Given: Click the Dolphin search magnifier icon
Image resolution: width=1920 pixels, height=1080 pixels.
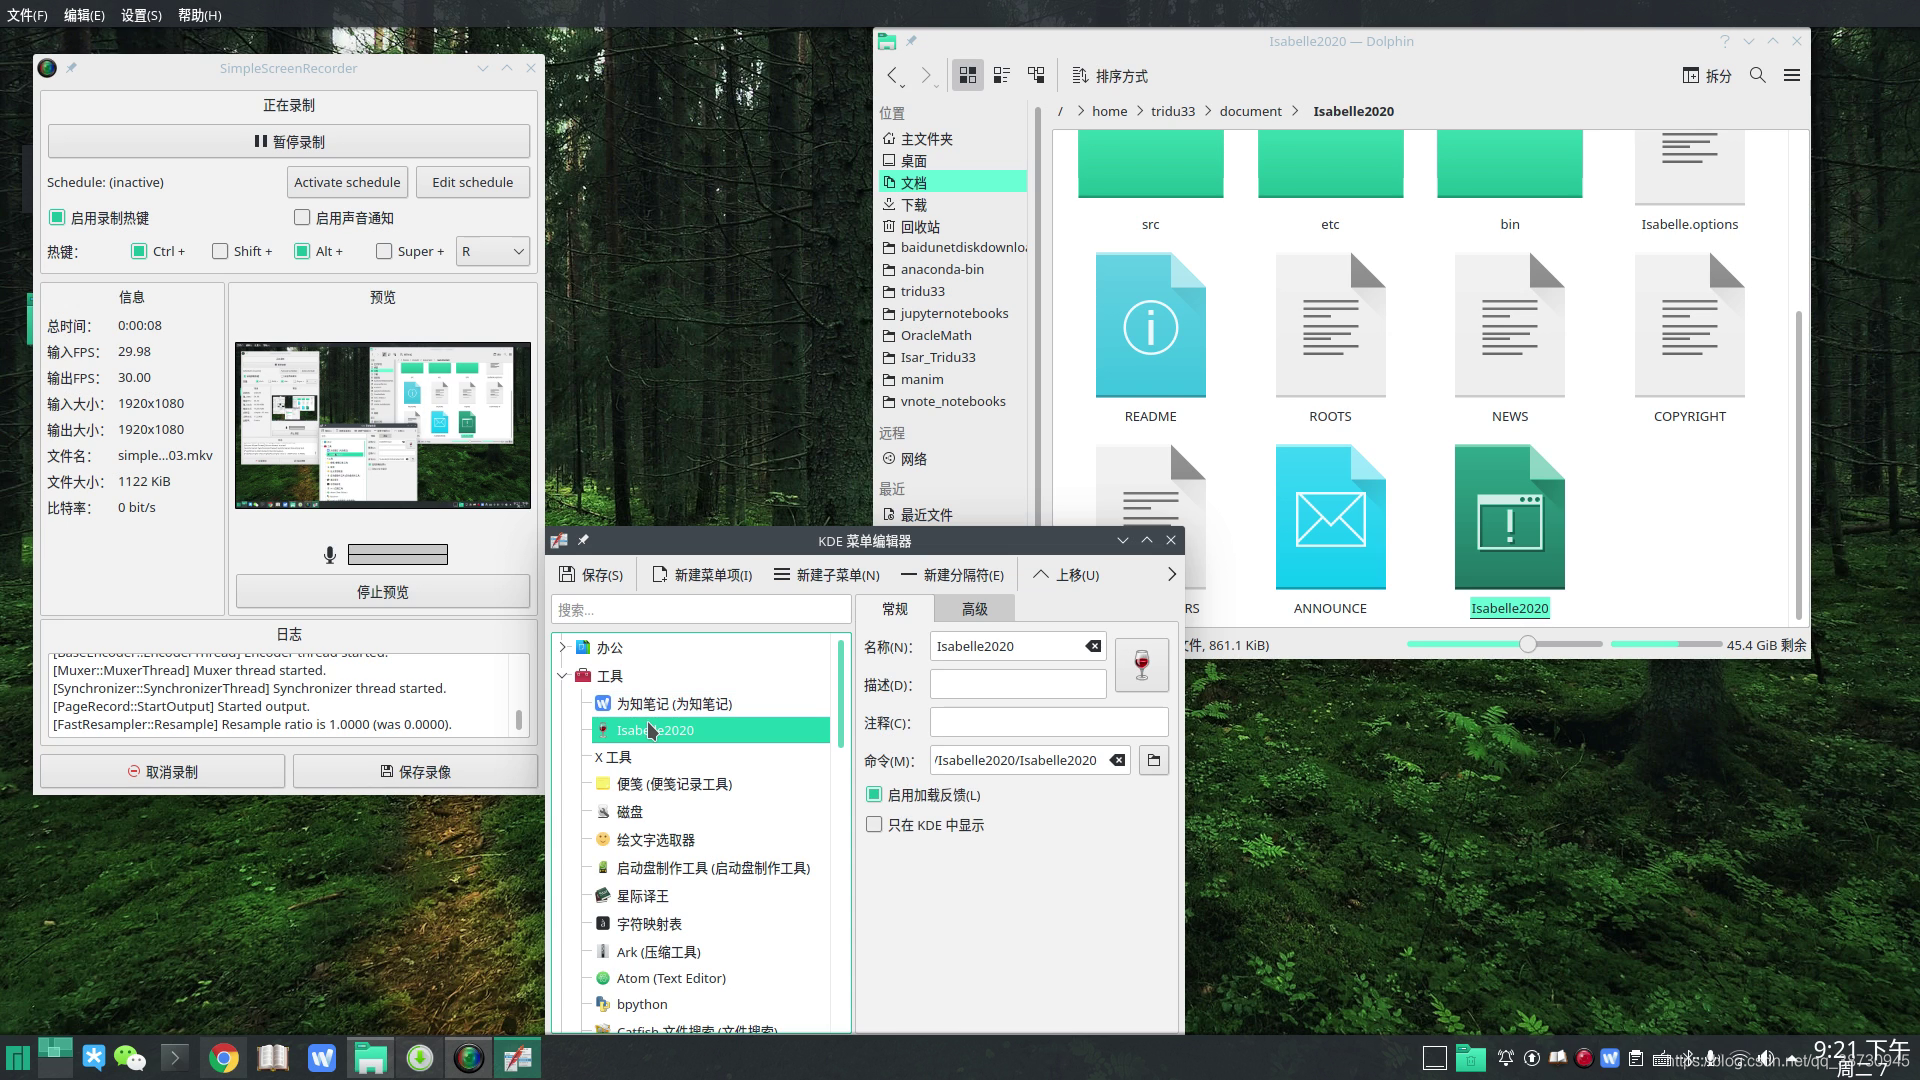Looking at the screenshot, I should pos(1757,75).
